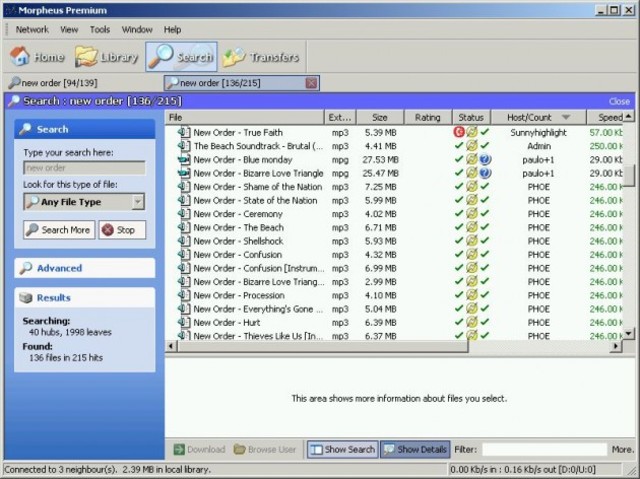Click the Download button

pos(199,449)
